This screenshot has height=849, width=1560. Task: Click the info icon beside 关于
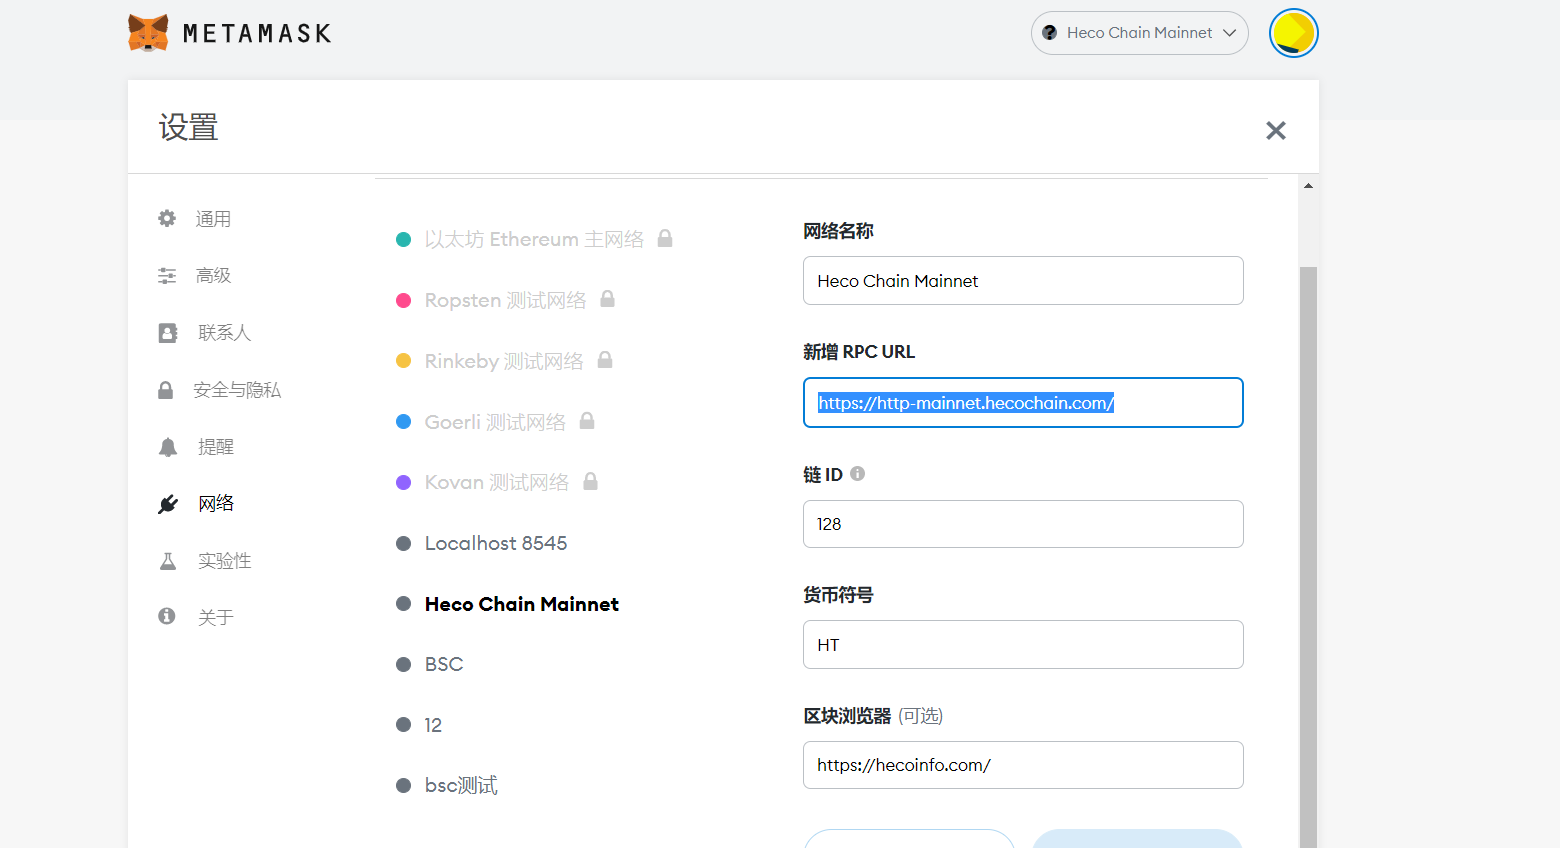[167, 616]
